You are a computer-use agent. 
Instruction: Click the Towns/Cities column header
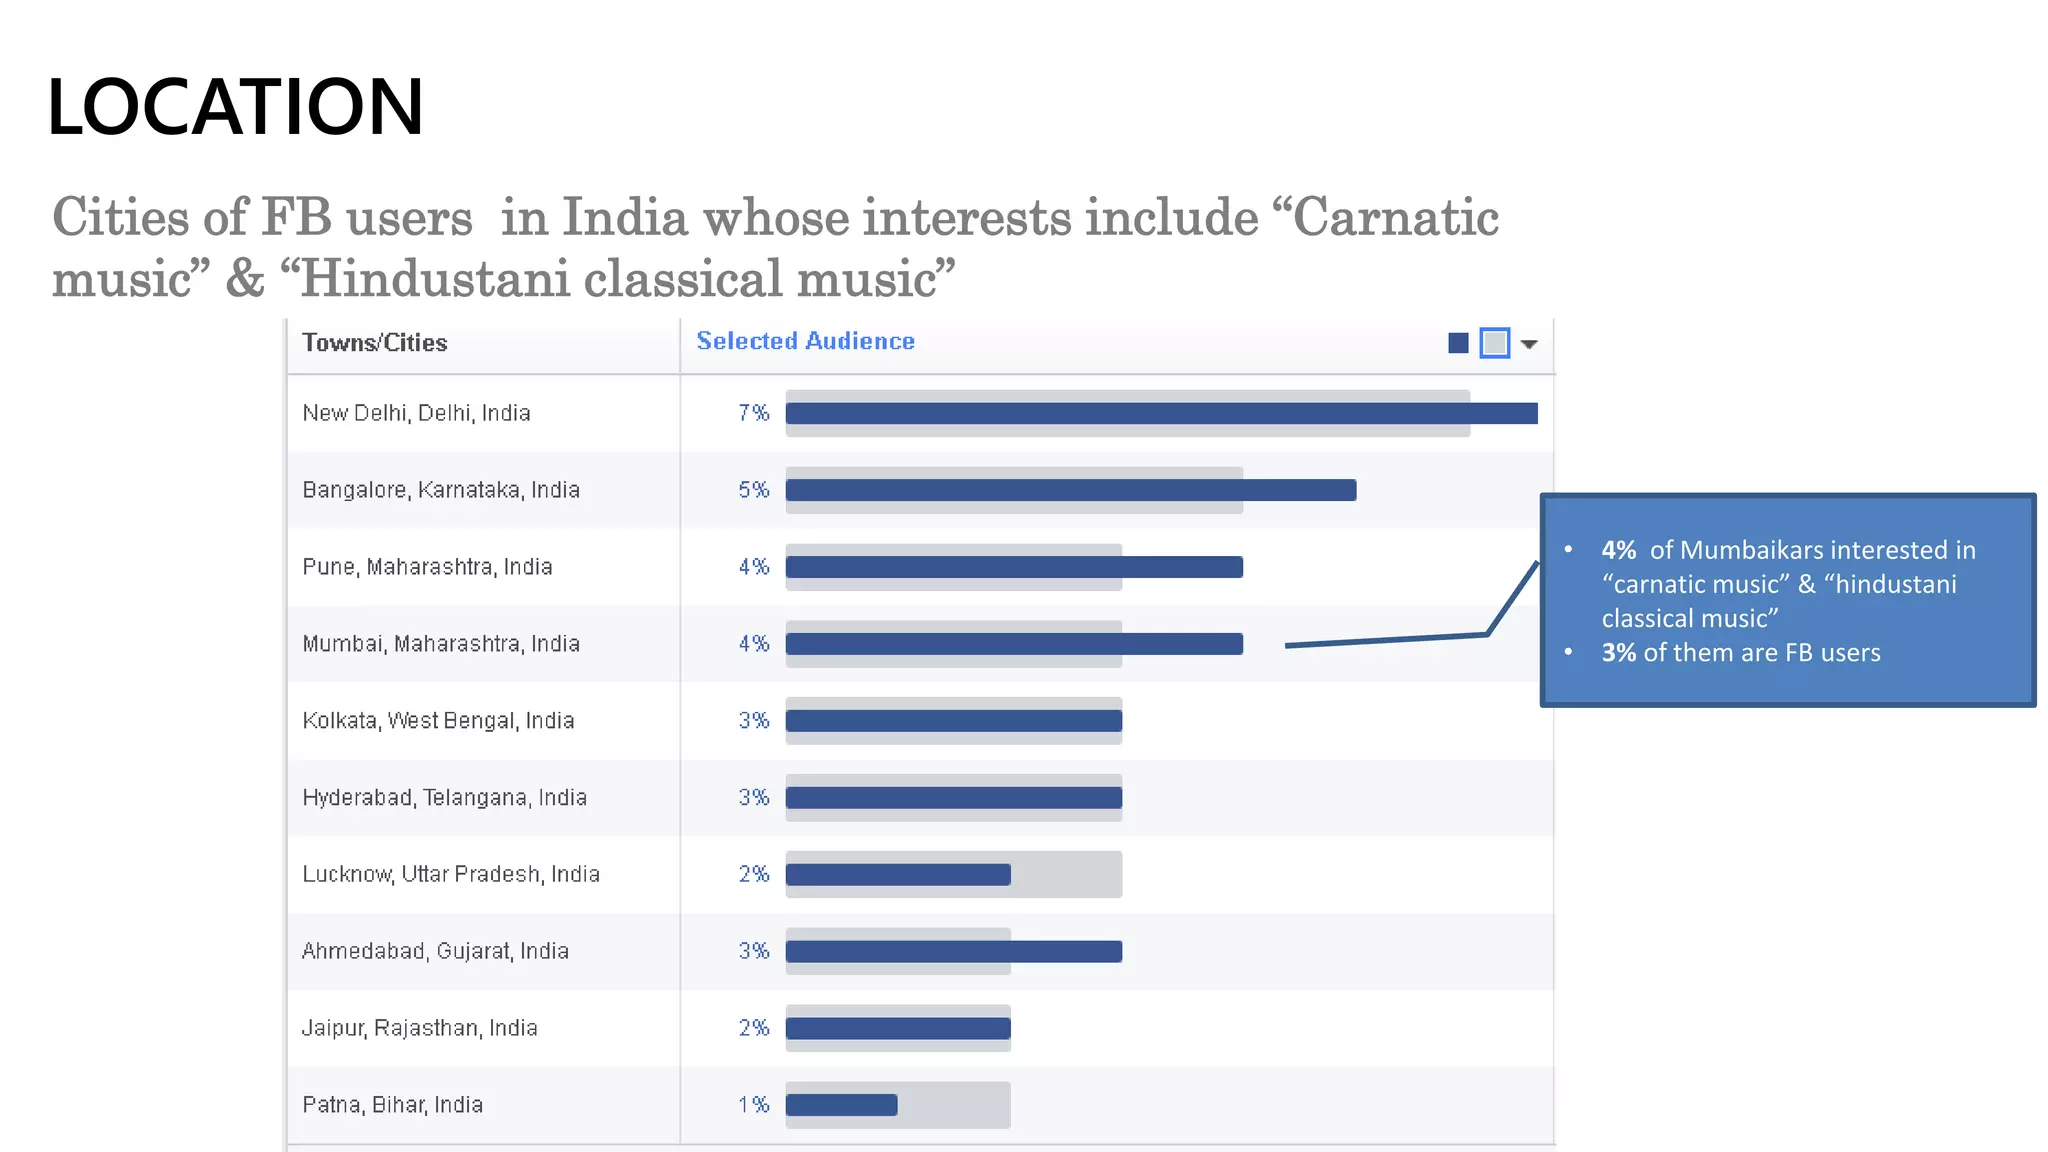[x=375, y=343]
